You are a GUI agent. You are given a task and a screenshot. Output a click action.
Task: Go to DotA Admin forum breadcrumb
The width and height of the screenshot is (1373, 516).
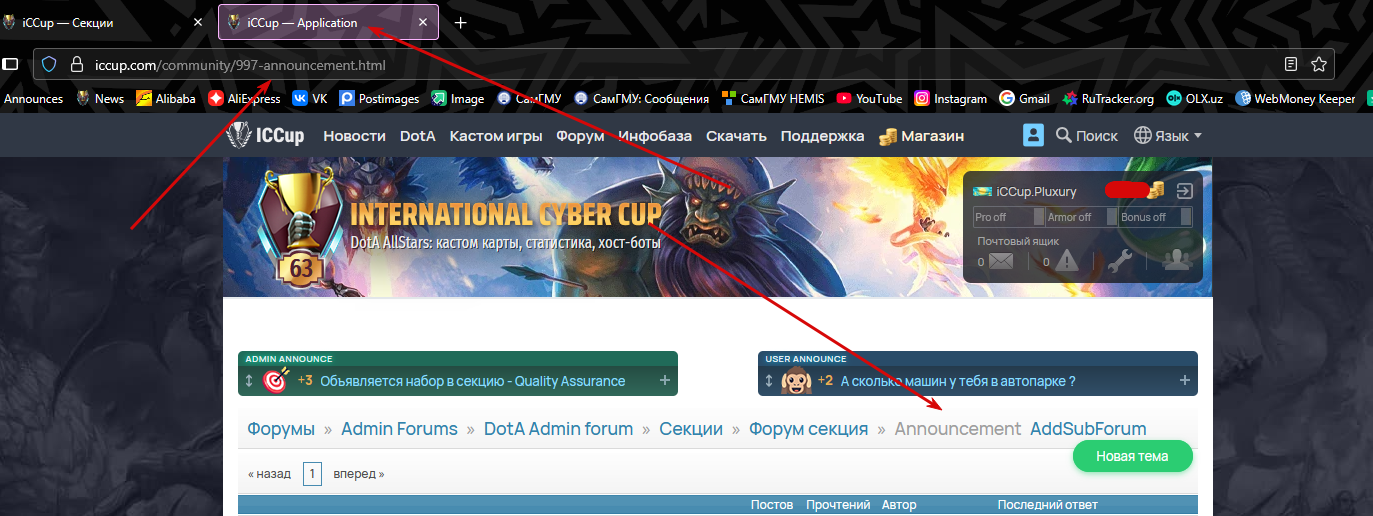pyautogui.click(x=558, y=429)
